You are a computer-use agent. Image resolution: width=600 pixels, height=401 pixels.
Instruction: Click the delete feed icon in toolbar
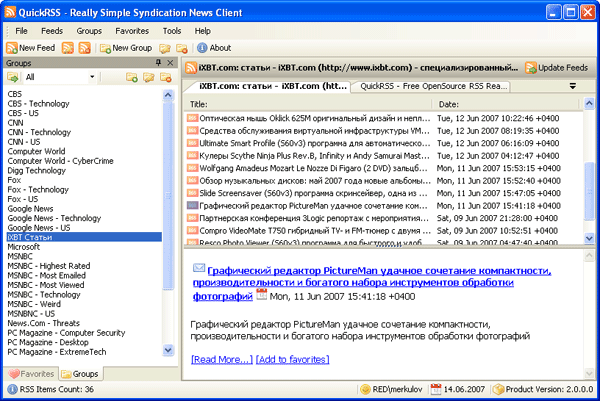84,48
